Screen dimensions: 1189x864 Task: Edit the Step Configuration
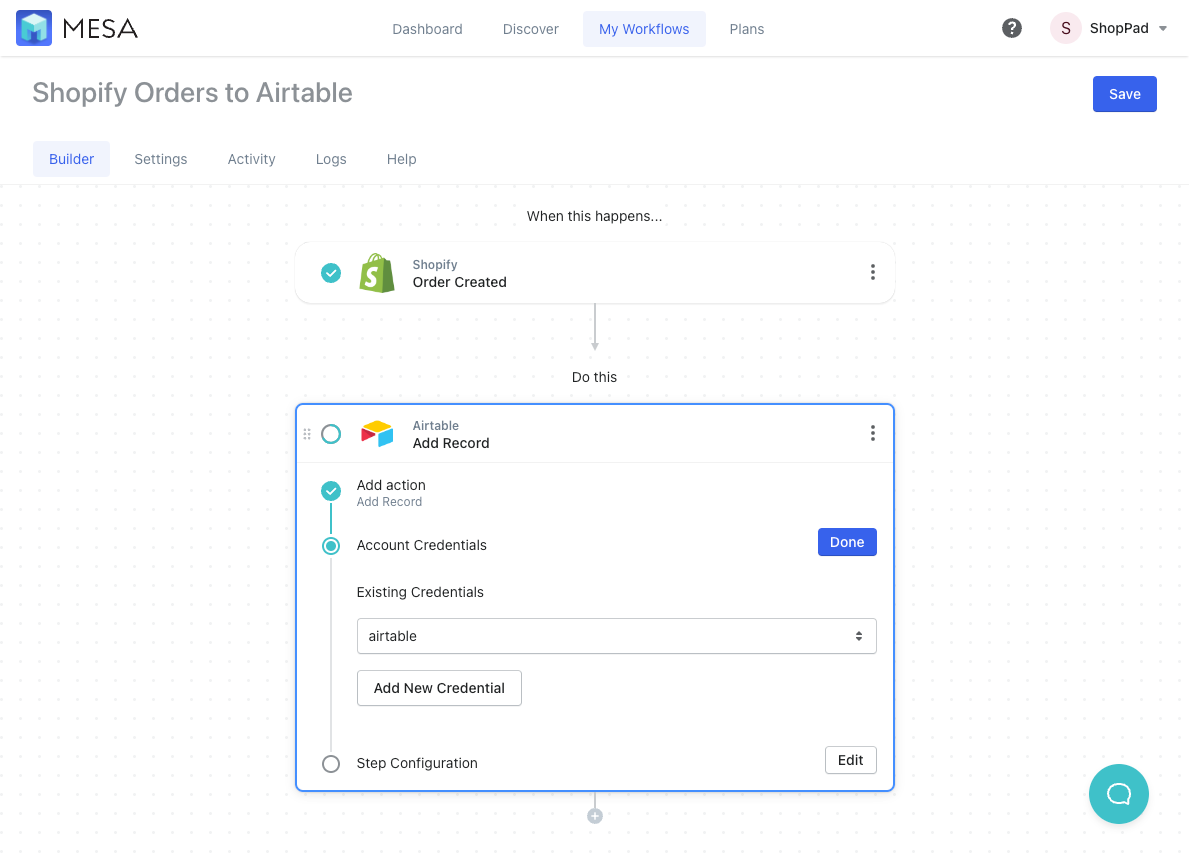pos(850,760)
